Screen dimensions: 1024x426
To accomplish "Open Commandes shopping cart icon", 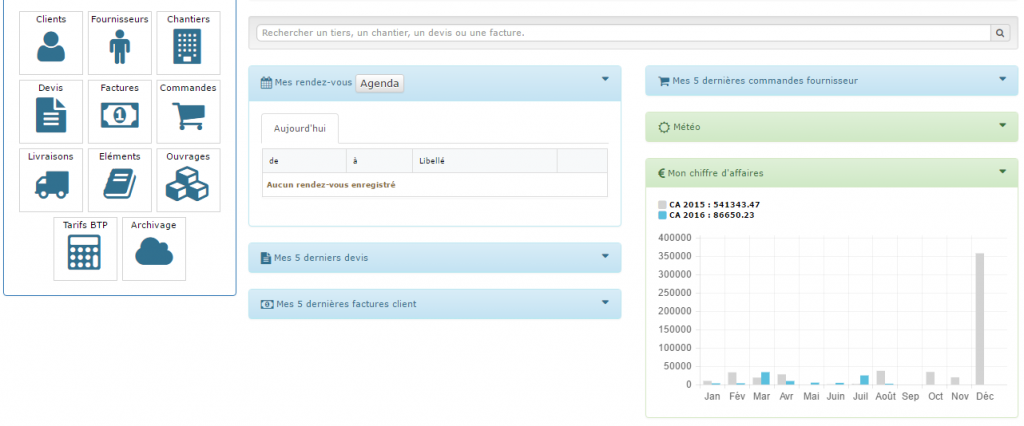I will (x=188, y=116).
